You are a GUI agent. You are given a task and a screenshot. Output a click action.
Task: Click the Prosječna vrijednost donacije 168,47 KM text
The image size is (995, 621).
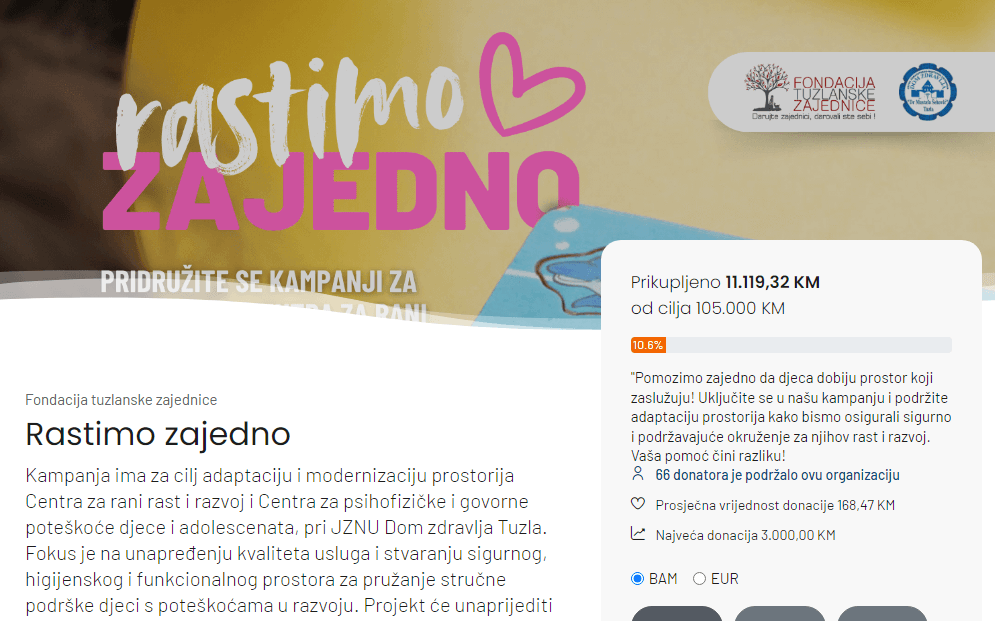tap(775, 506)
